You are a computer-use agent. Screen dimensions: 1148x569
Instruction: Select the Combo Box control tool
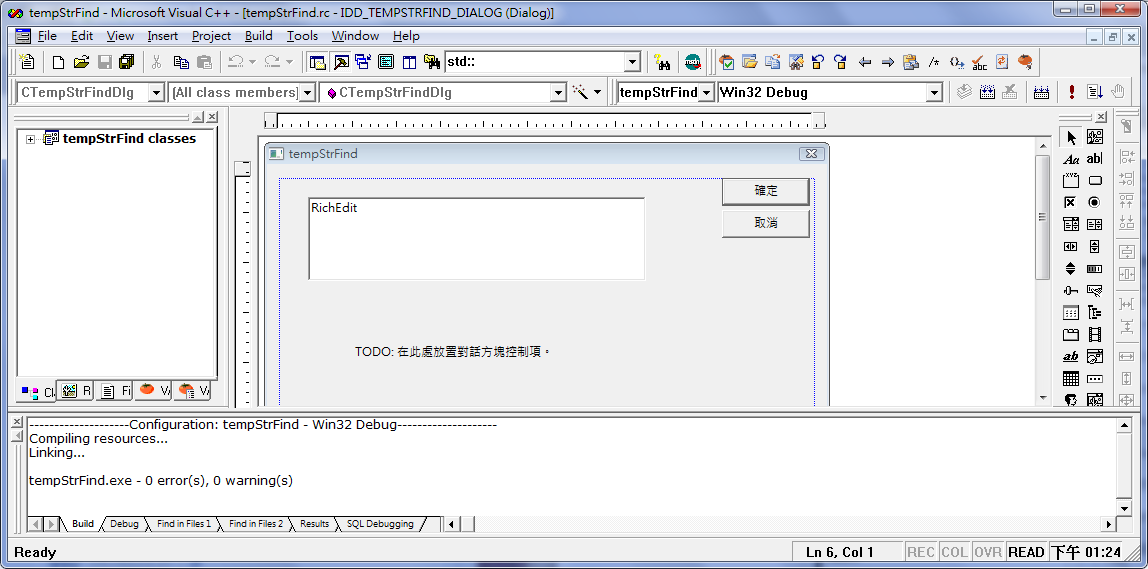click(x=1071, y=225)
